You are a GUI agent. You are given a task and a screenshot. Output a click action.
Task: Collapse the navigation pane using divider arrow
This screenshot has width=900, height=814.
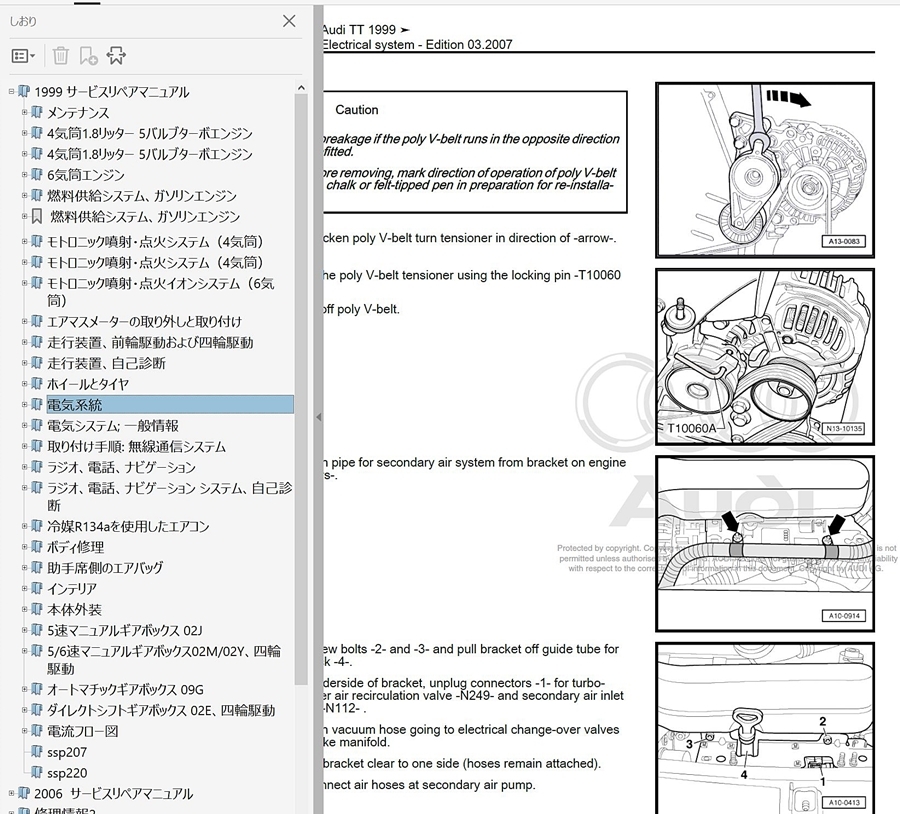(319, 417)
